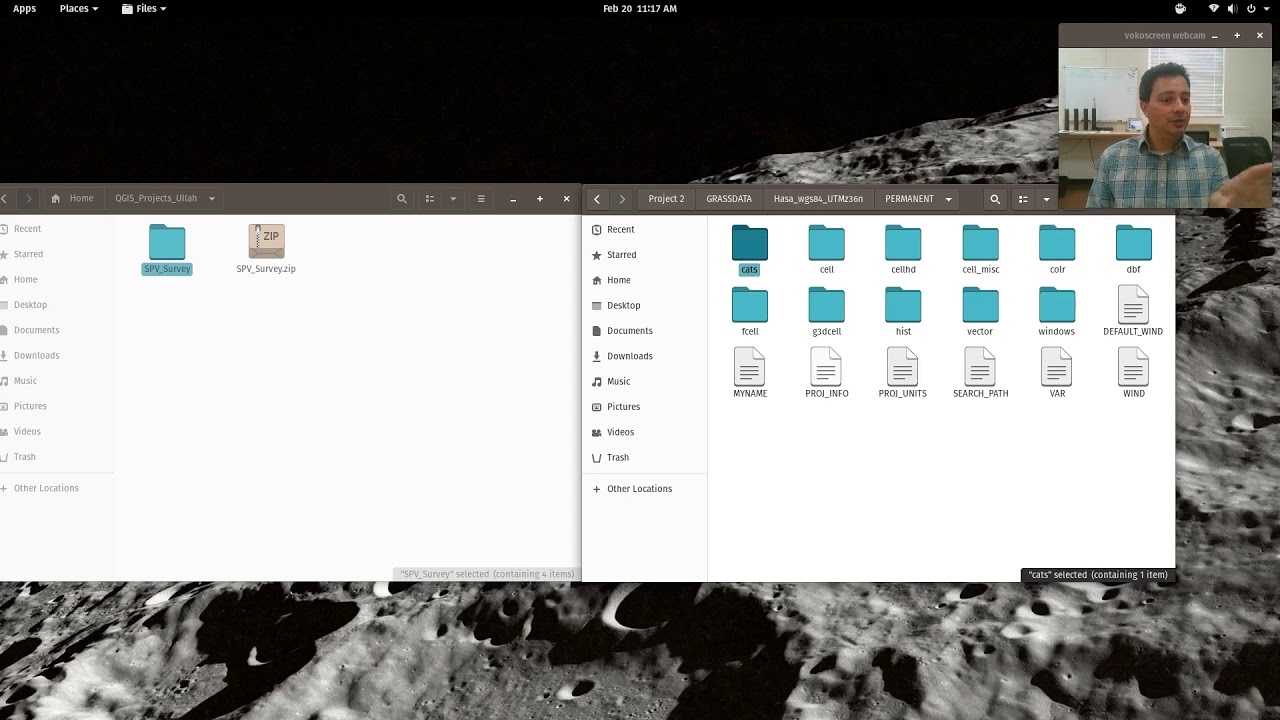Navigate to Hasa_wgs84_UTMz36n in path bar

[x=818, y=199]
